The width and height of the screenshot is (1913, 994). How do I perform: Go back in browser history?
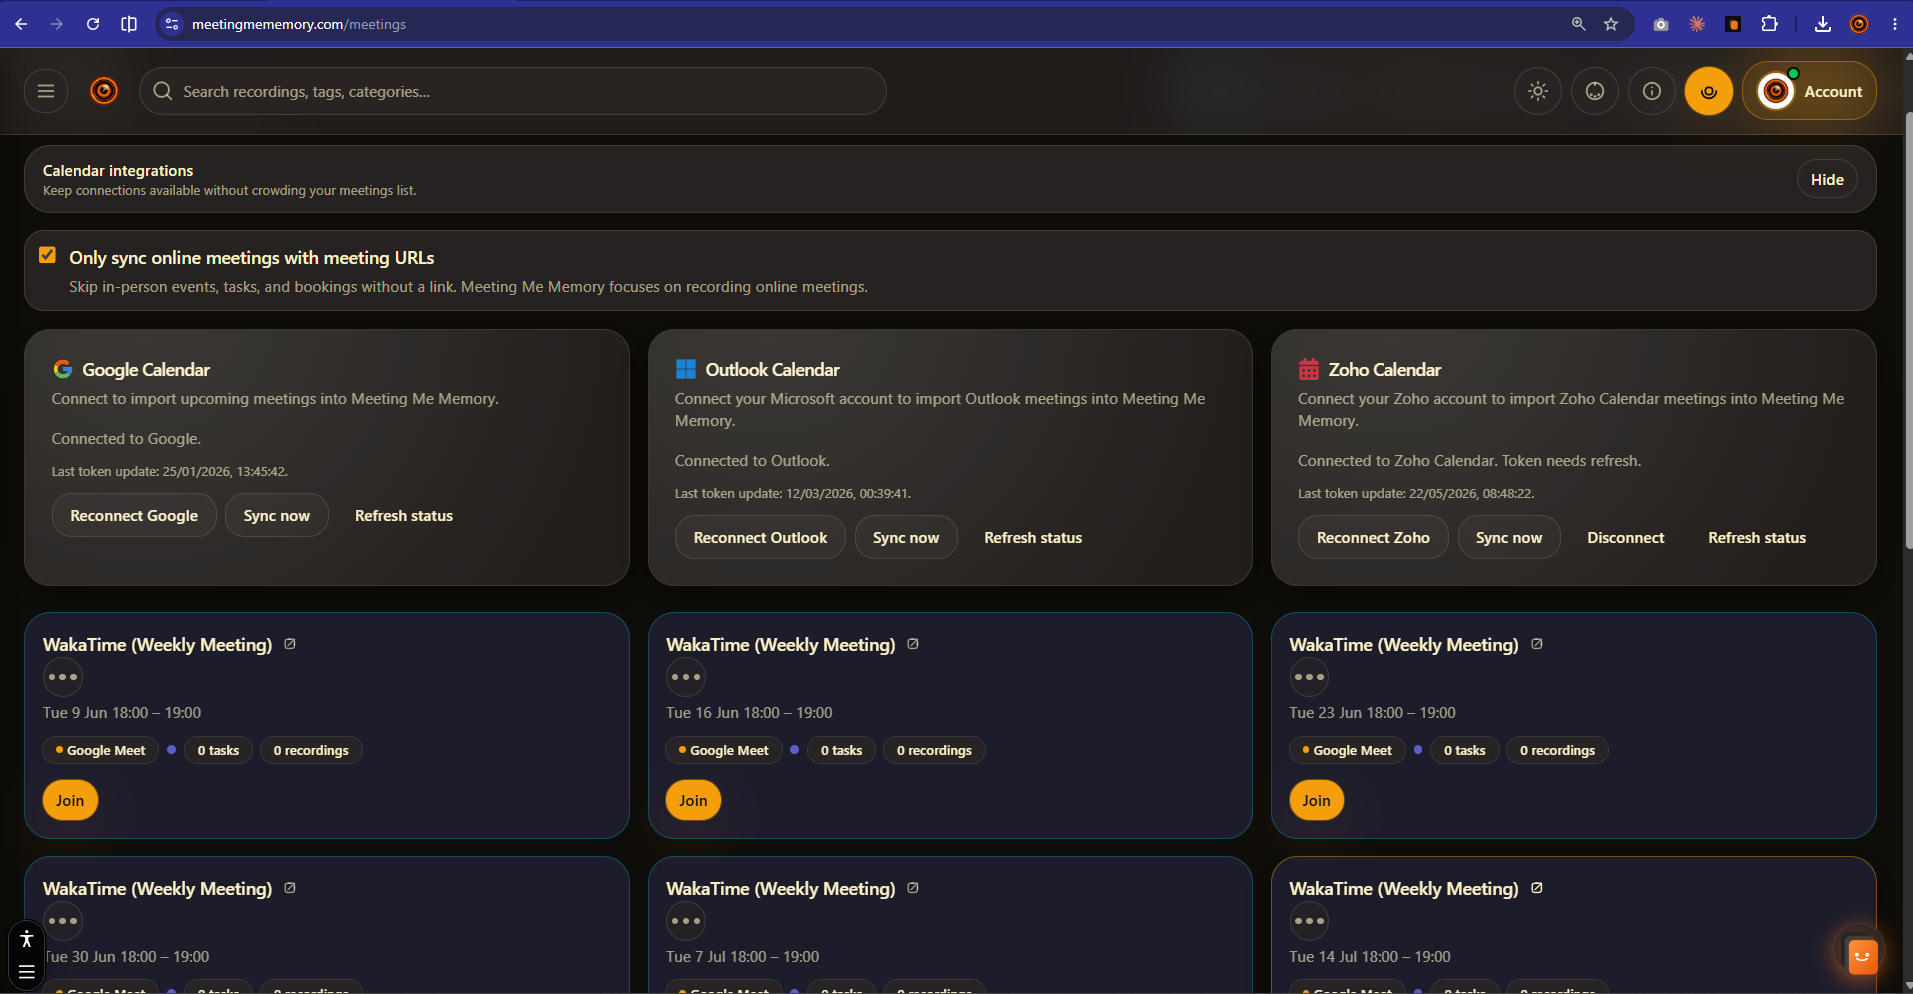(21, 24)
